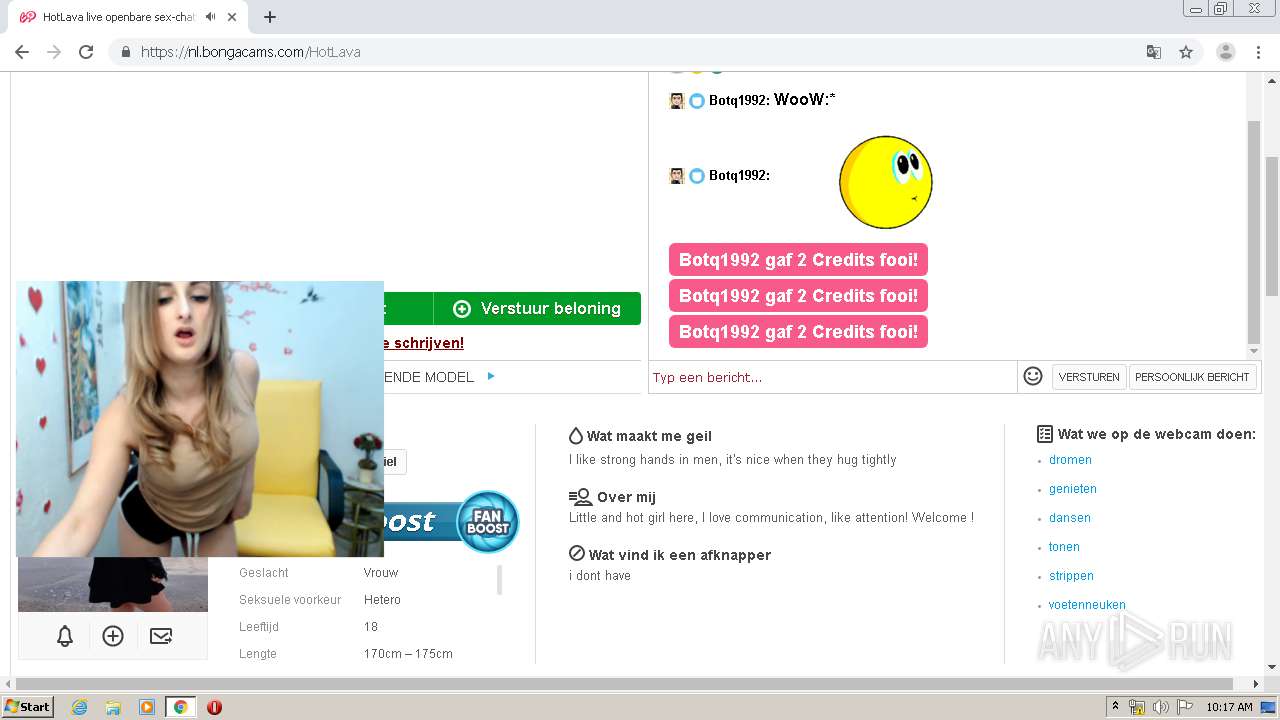This screenshot has height=720, width=1280.
Task: Open the Action Center flag icon
Action: [x=1185, y=707]
